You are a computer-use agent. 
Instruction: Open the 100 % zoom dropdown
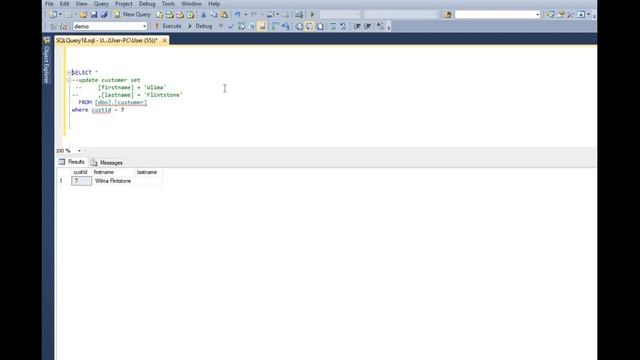(x=79, y=151)
